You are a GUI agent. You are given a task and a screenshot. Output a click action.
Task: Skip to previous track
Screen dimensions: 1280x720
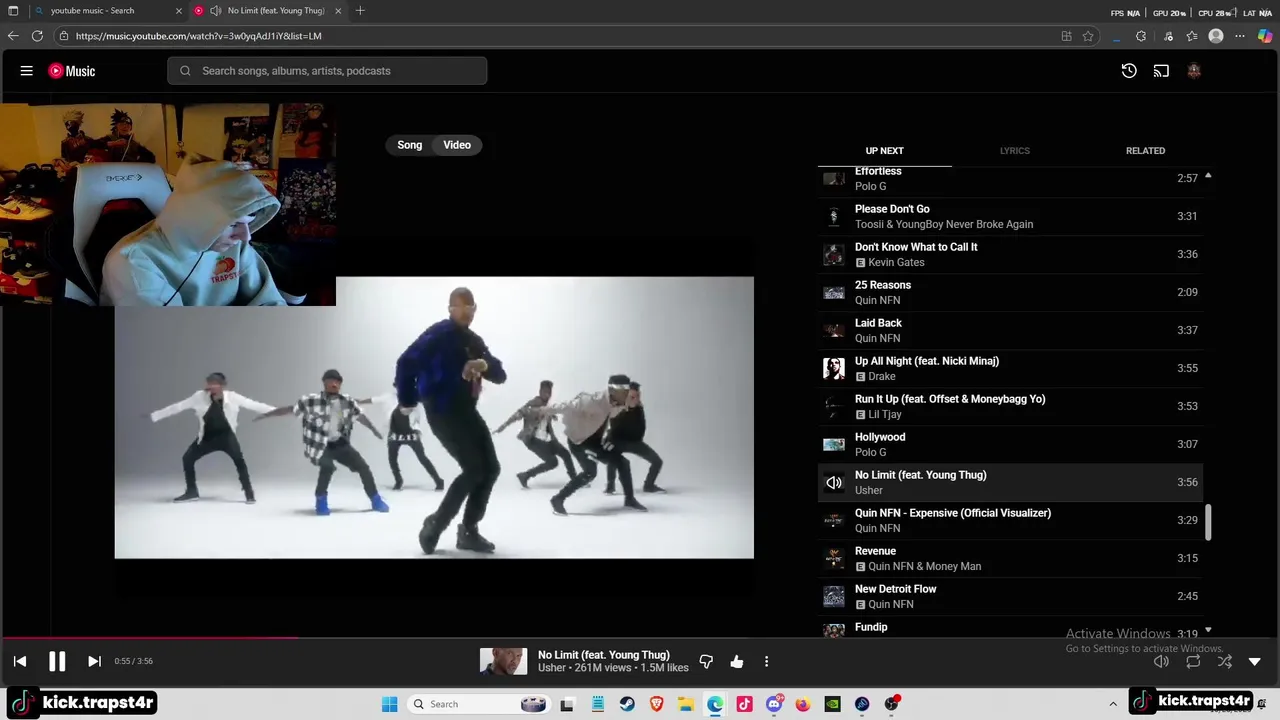point(20,661)
